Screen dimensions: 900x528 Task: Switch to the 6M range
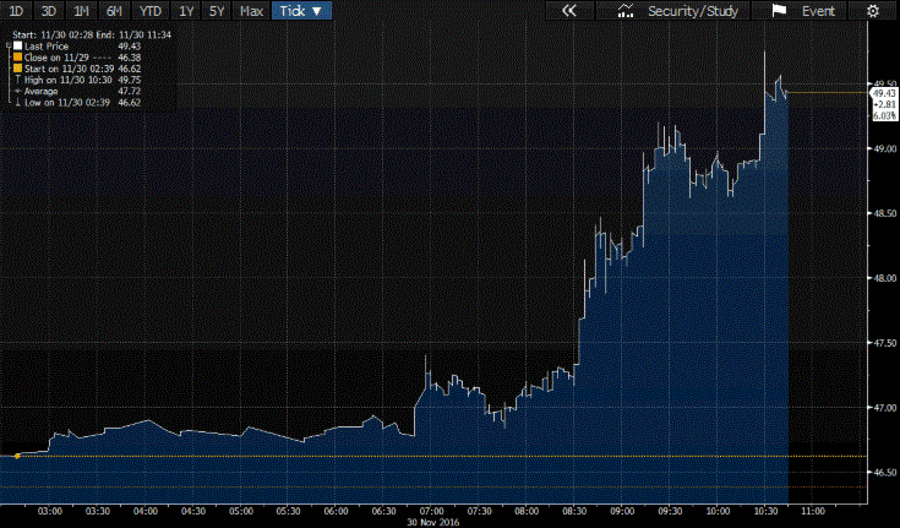click(114, 10)
